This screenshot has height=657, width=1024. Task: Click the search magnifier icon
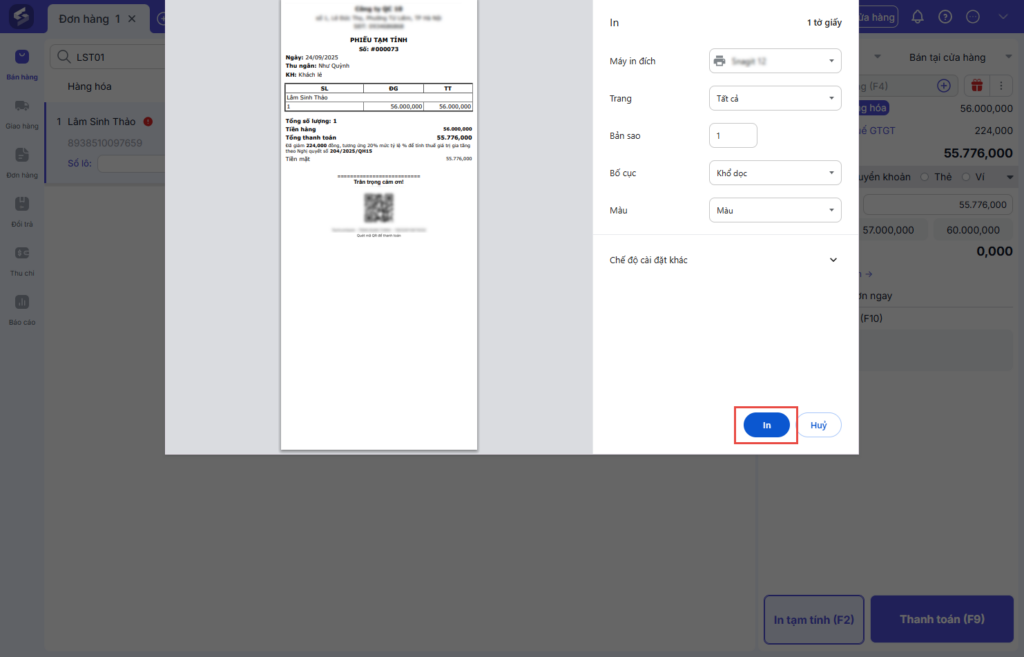coord(63,57)
